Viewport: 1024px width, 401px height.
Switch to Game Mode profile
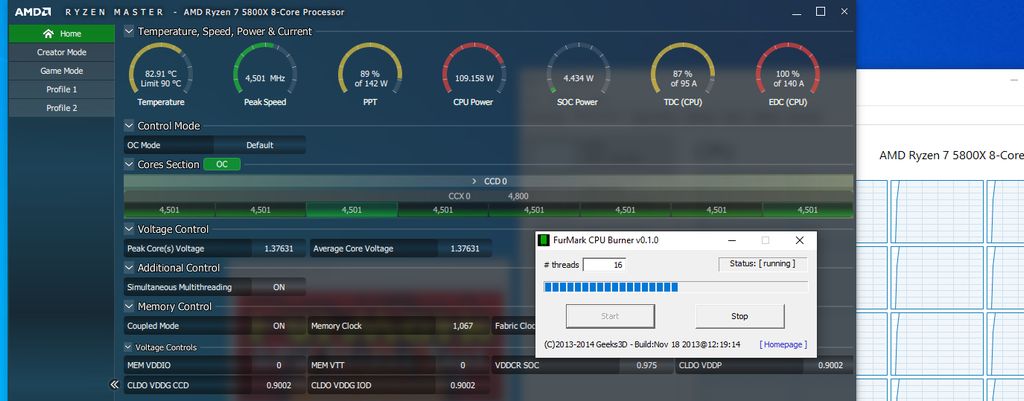pyautogui.click(x=61, y=71)
